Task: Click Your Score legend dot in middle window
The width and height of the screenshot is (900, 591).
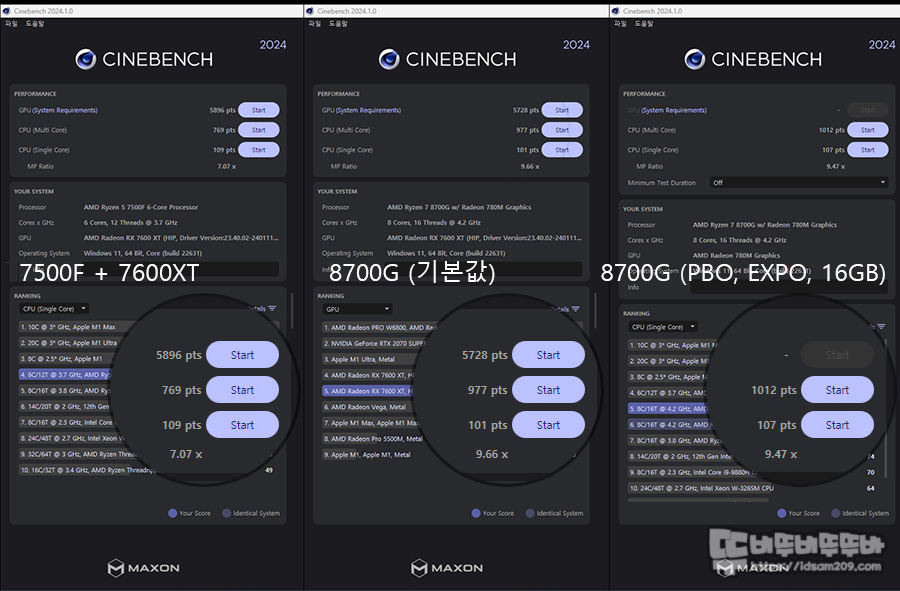Action: [476, 514]
